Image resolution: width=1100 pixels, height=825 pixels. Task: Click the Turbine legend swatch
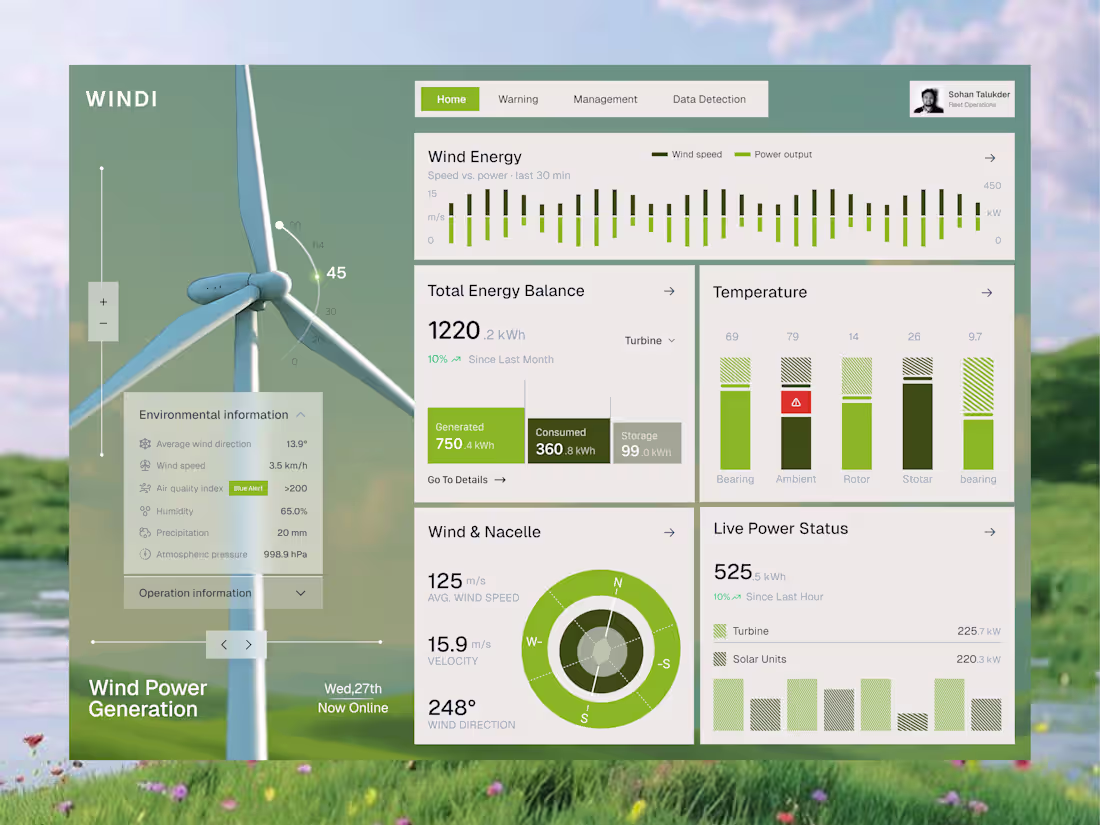pos(720,631)
